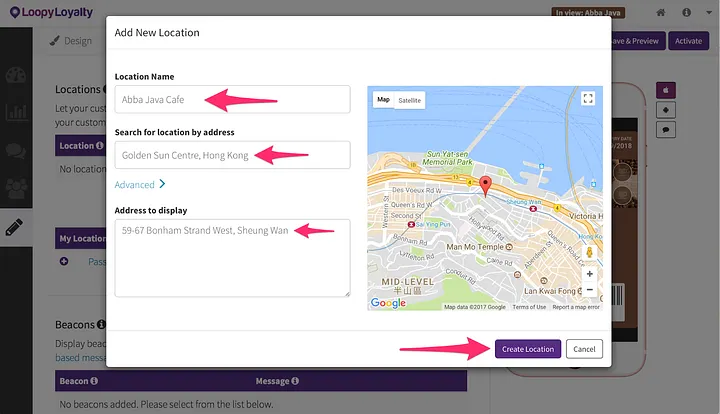Switch map to Satellite view
Viewport: 720px width, 414px height.
(410, 100)
